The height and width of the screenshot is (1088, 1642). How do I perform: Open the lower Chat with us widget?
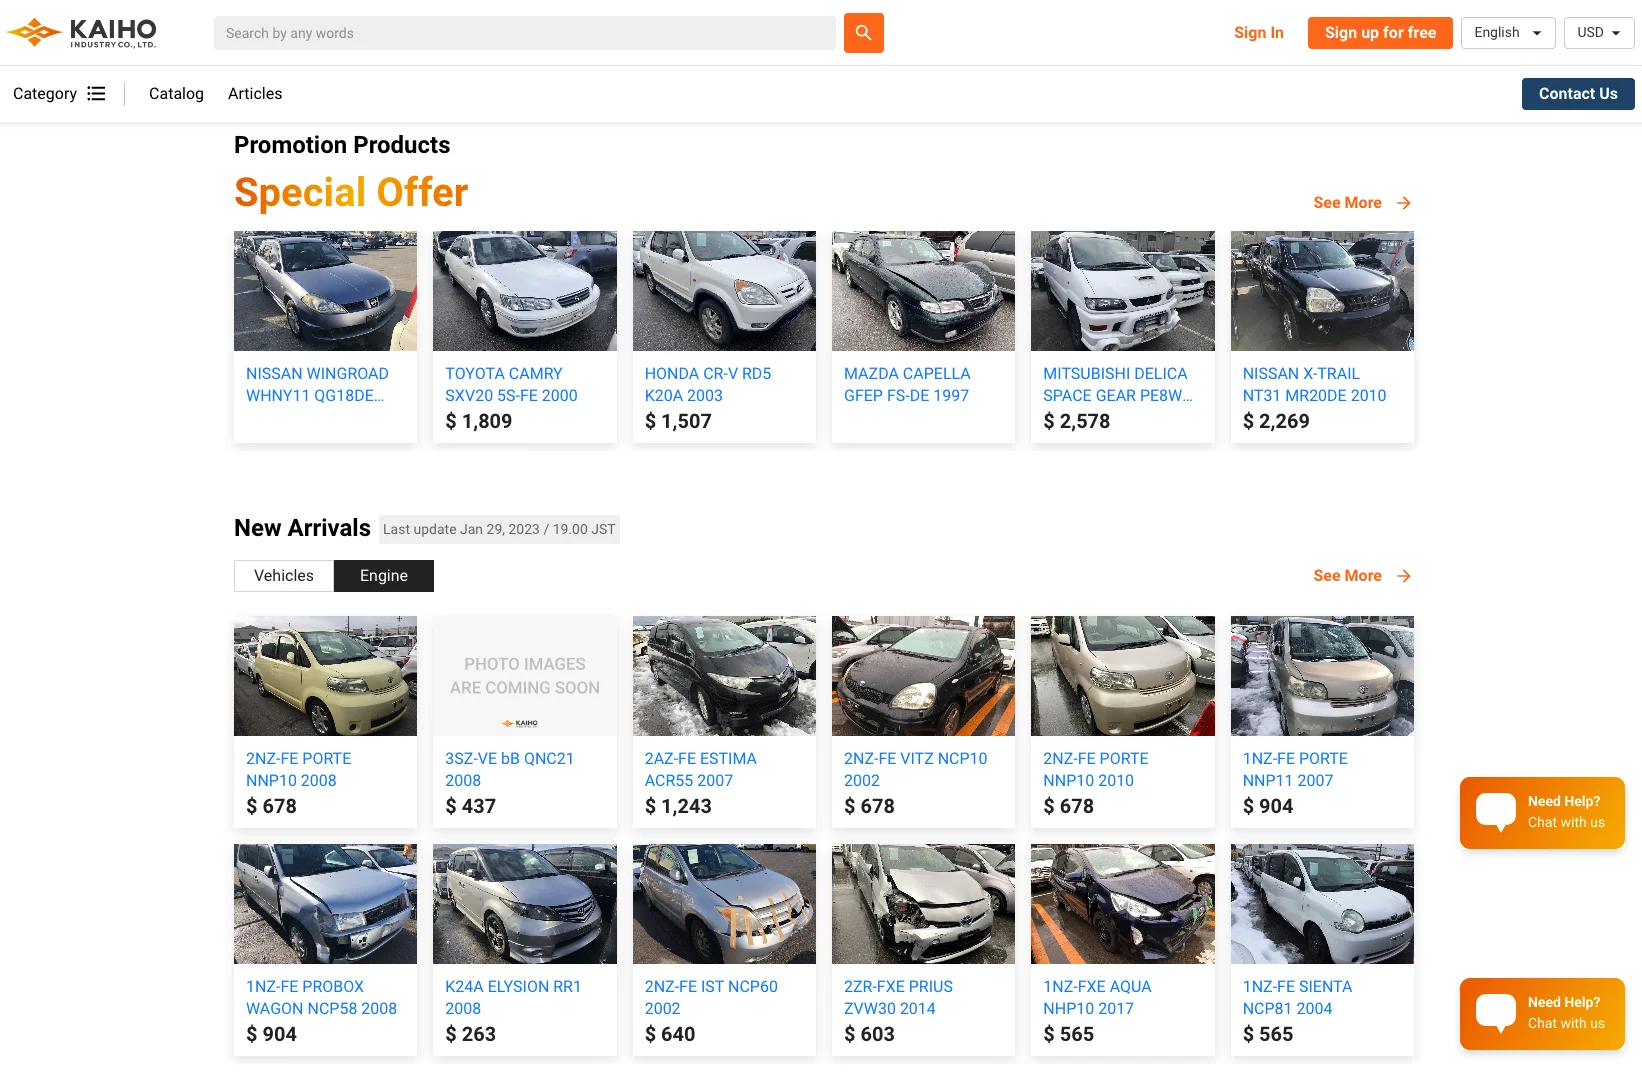pyautogui.click(x=1541, y=1013)
